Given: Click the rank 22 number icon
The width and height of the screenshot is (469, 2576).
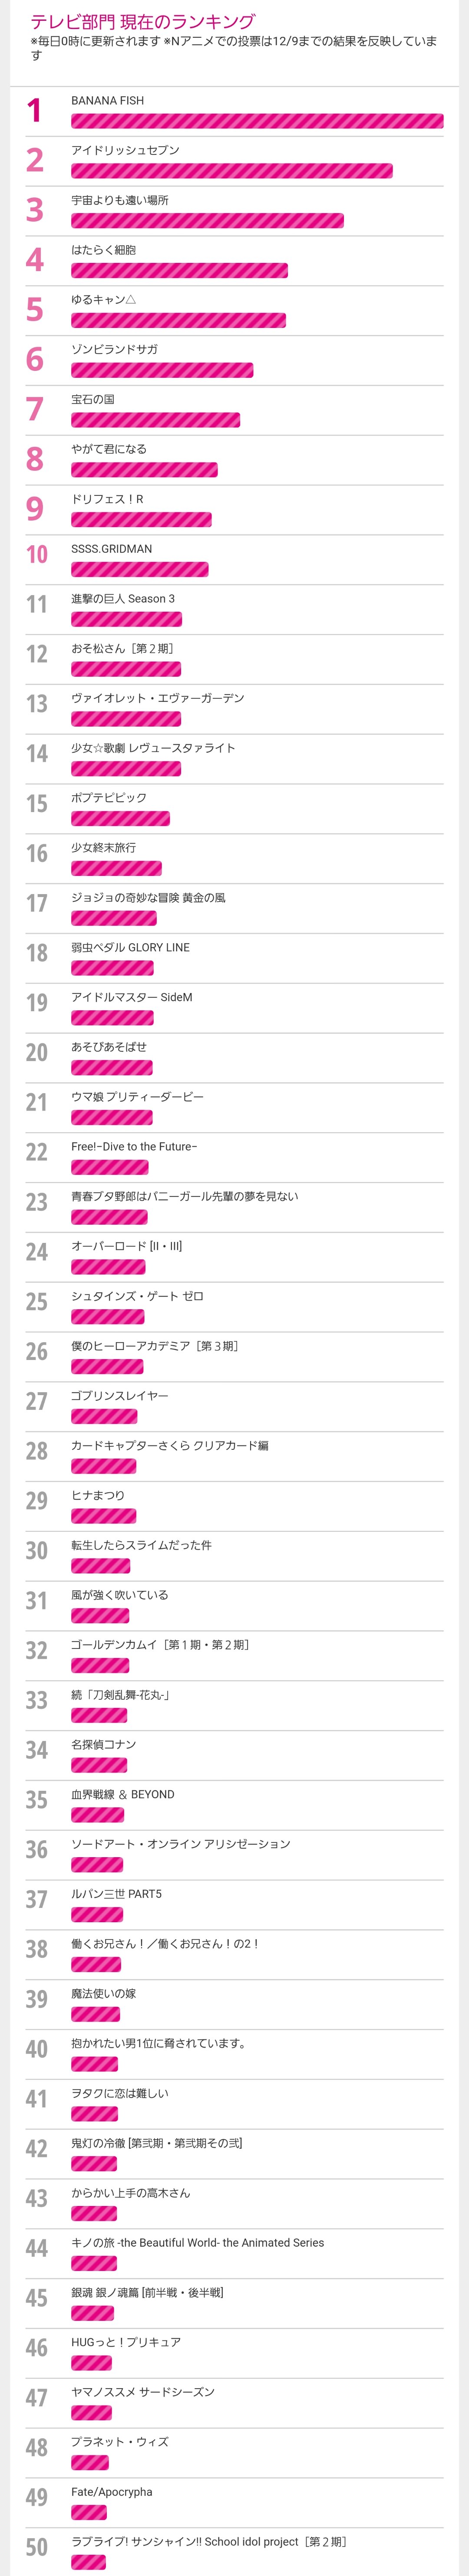Looking at the screenshot, I should click(x=37, y=1152).
